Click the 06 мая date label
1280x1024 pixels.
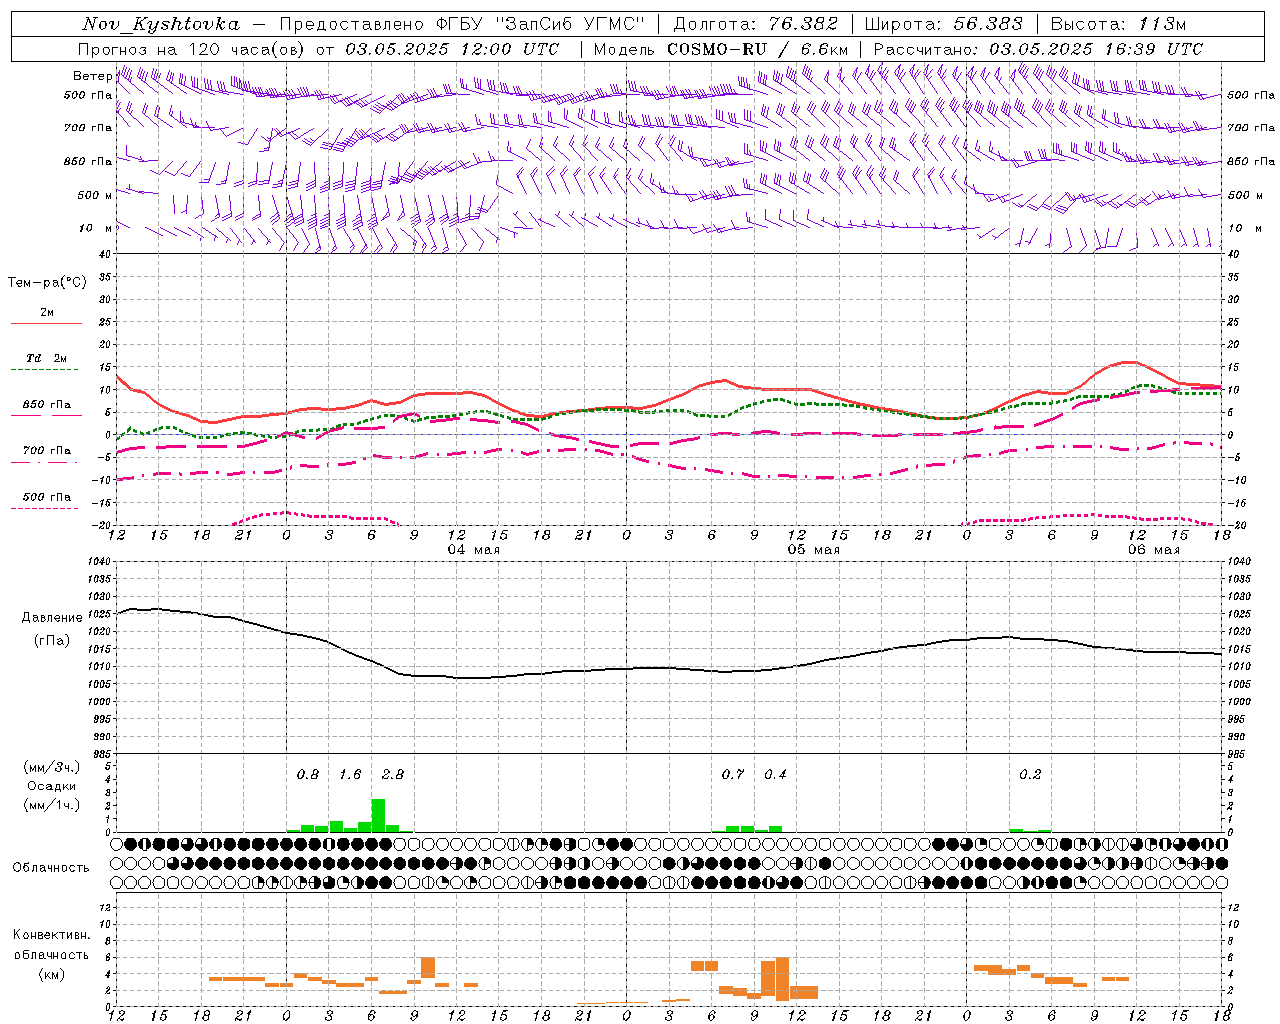[1154, 550]
